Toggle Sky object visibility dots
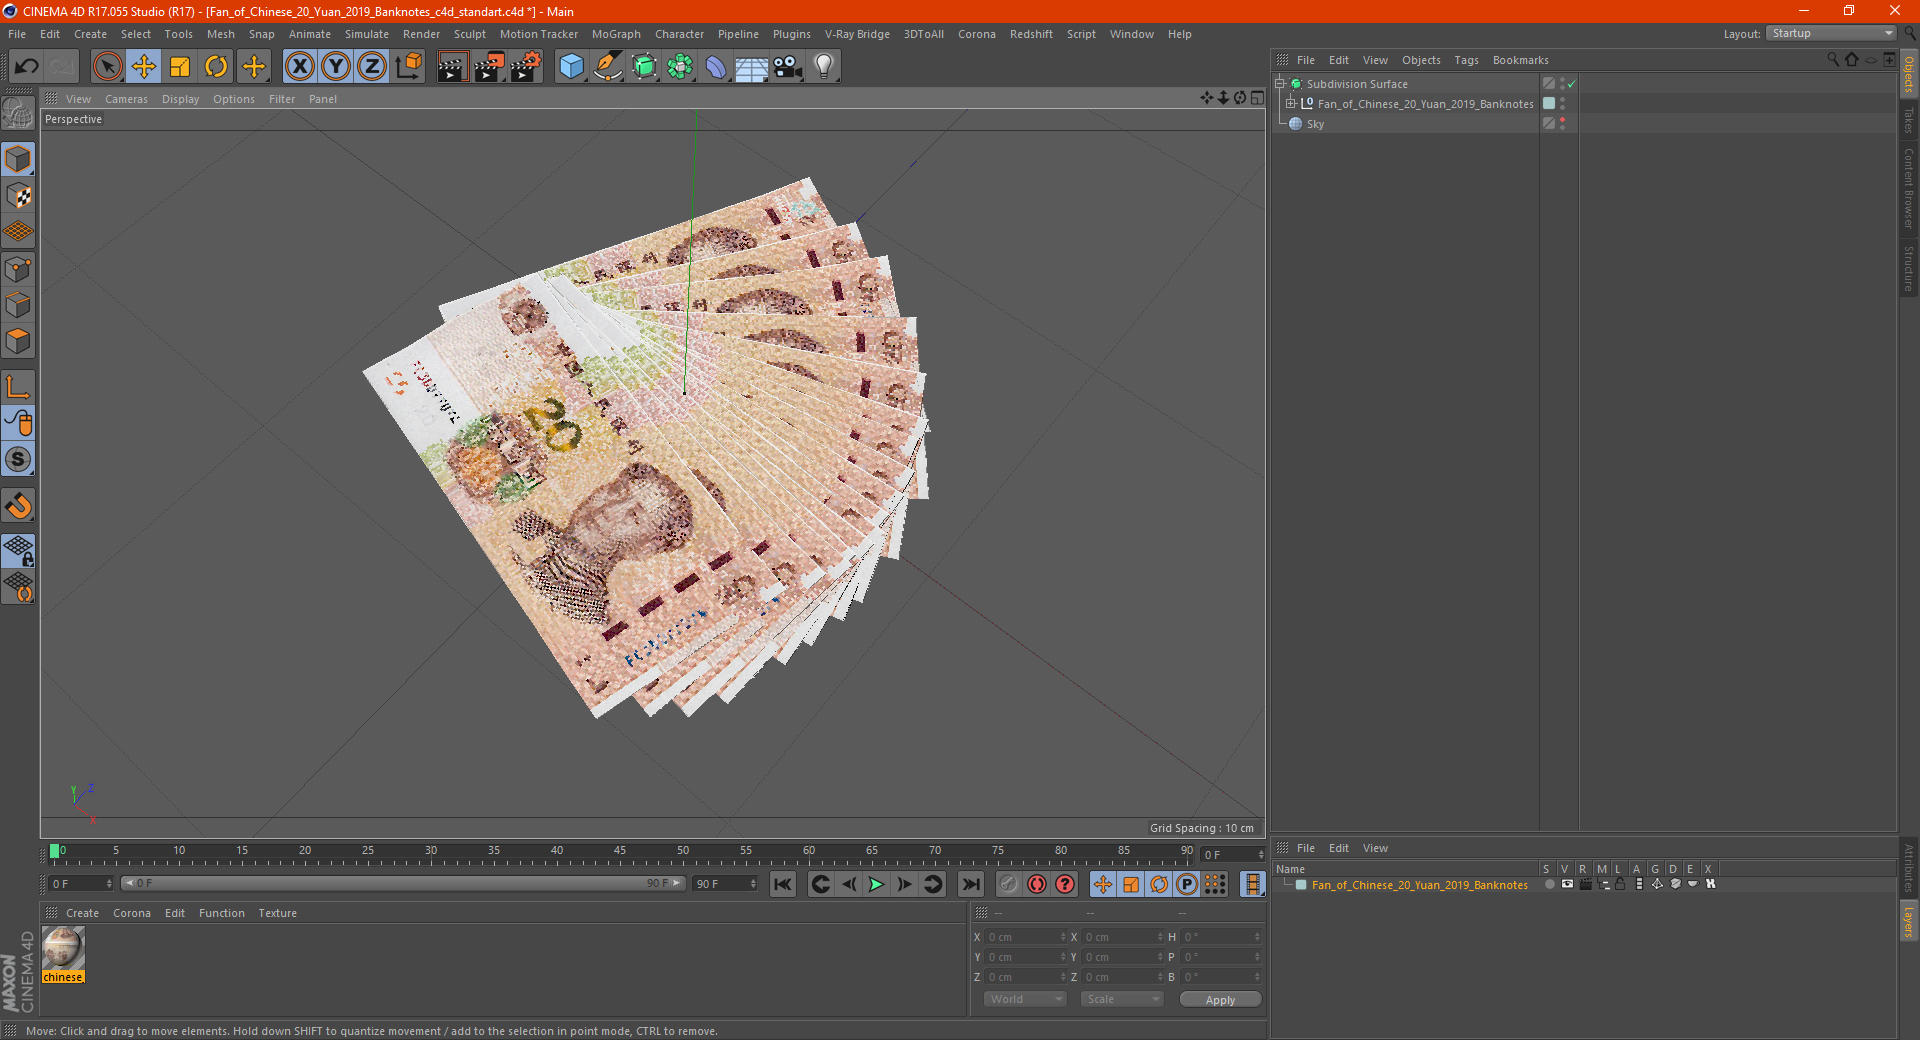Image resolution: width=1920 pixels, height=1040 pixels. [1562, 124]
